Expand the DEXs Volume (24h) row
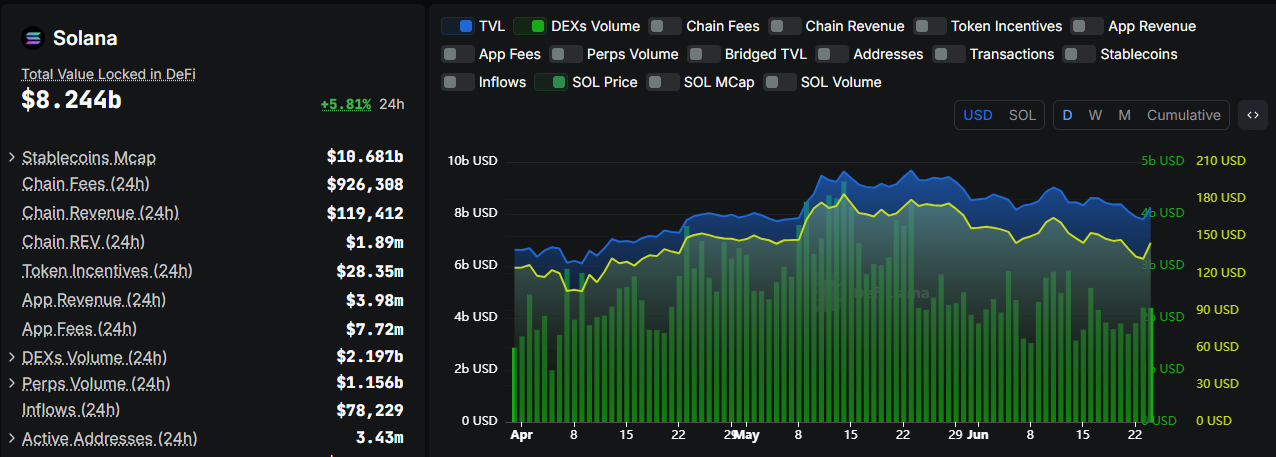Image resolution: width=1276 pixels, height=457 pixels. click(x=12, y=357)
